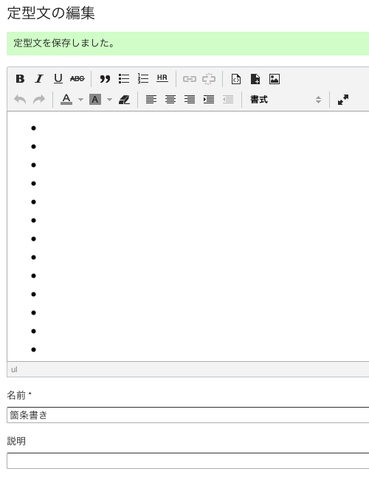This screenshot has width=369, height=480.
Task: Click the insert link icon
Action: point(189,79)
